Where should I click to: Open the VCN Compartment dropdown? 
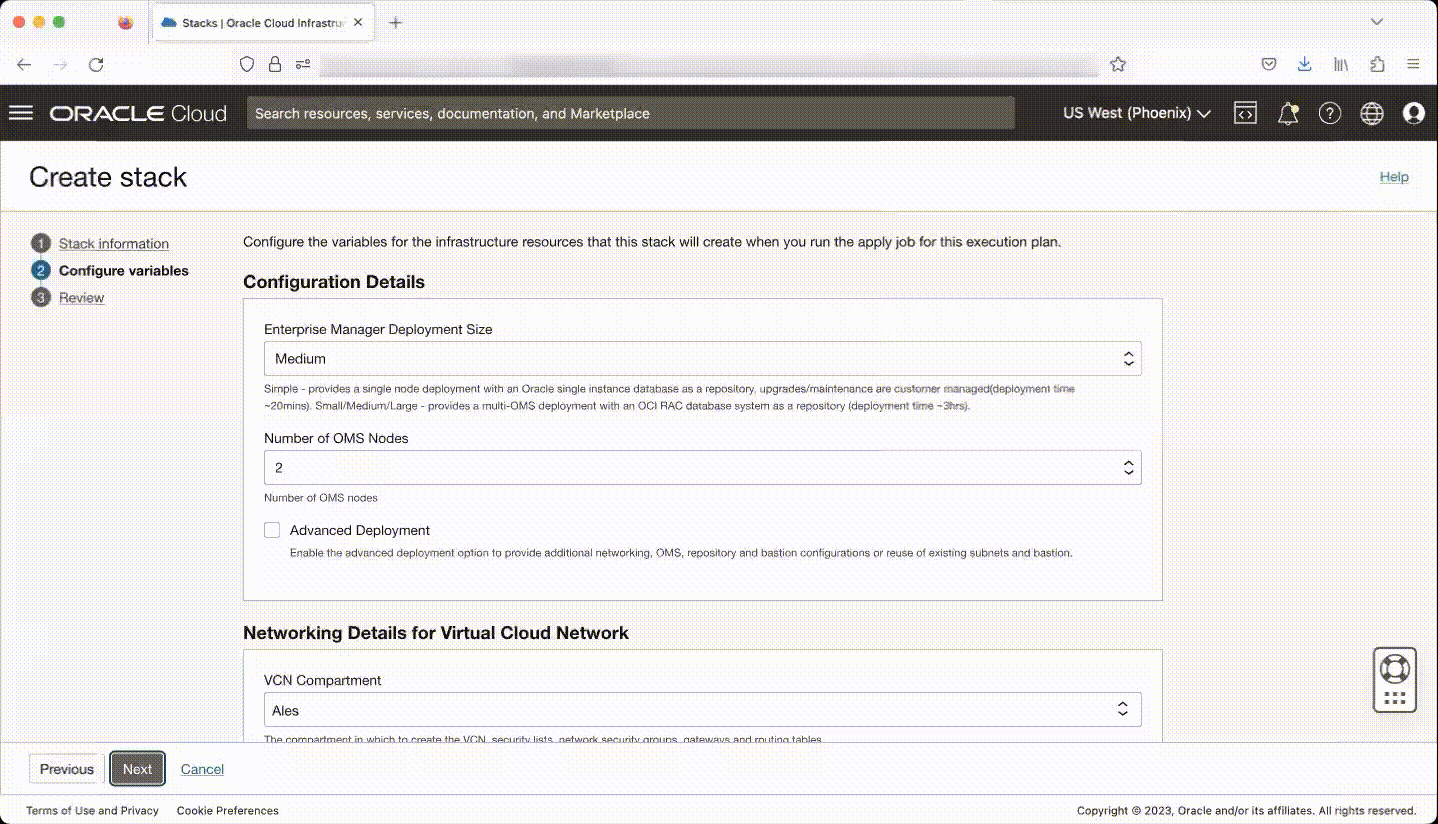[x=702, y=710]
